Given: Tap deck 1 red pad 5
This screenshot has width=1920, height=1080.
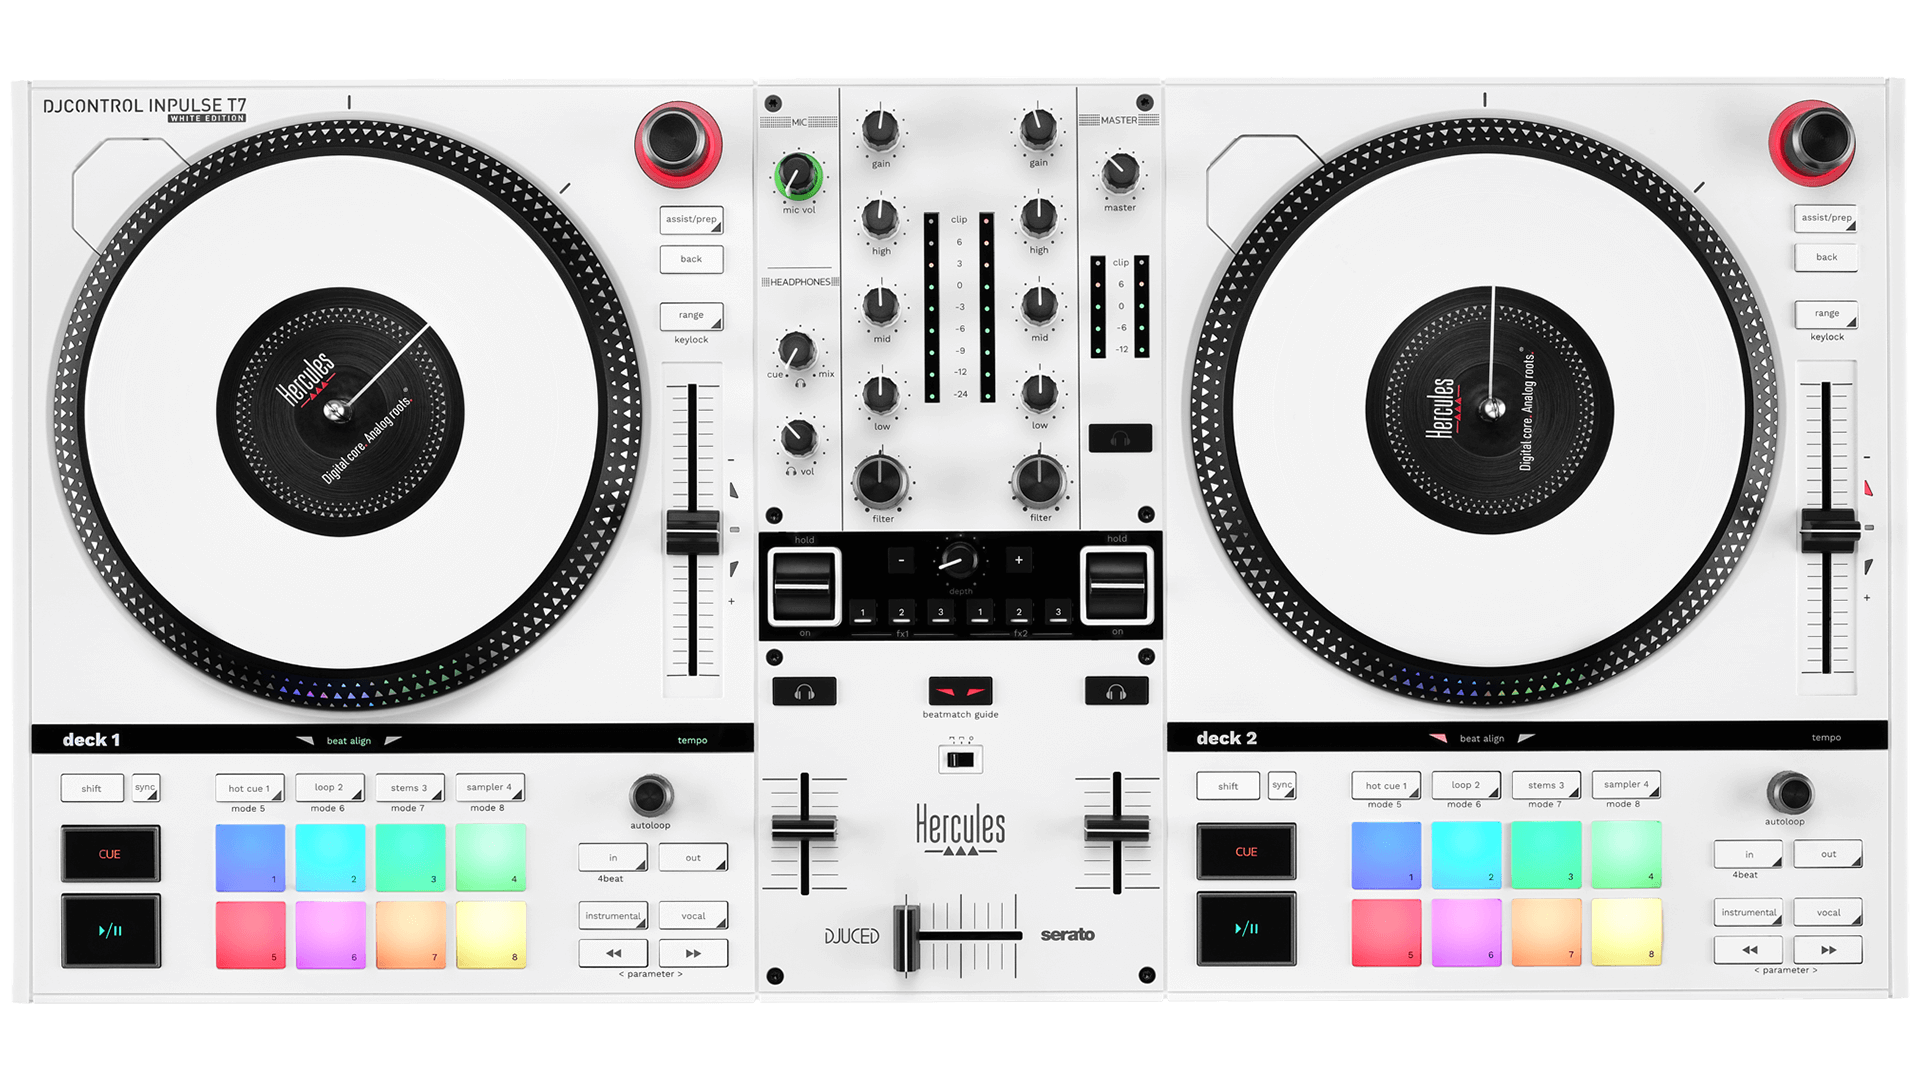Looking at the screenshot, I should (250, 935).
